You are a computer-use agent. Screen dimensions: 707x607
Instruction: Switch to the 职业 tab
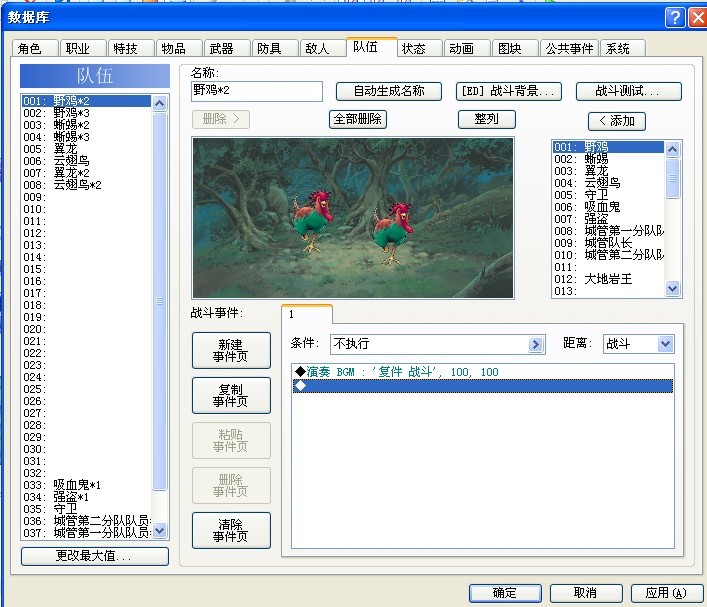(83, 48)
